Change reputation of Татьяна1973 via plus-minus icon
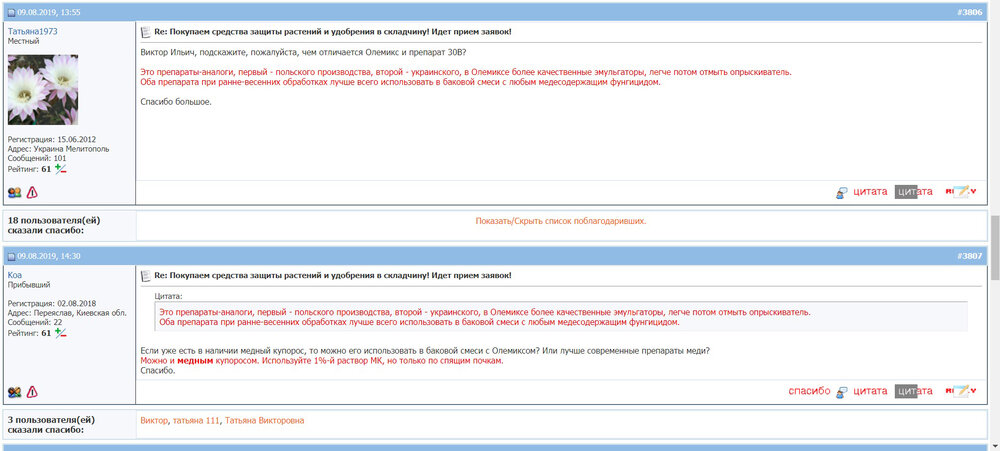Image resolution: width=1000 pixels, height=451 pixels. point(61,169)
